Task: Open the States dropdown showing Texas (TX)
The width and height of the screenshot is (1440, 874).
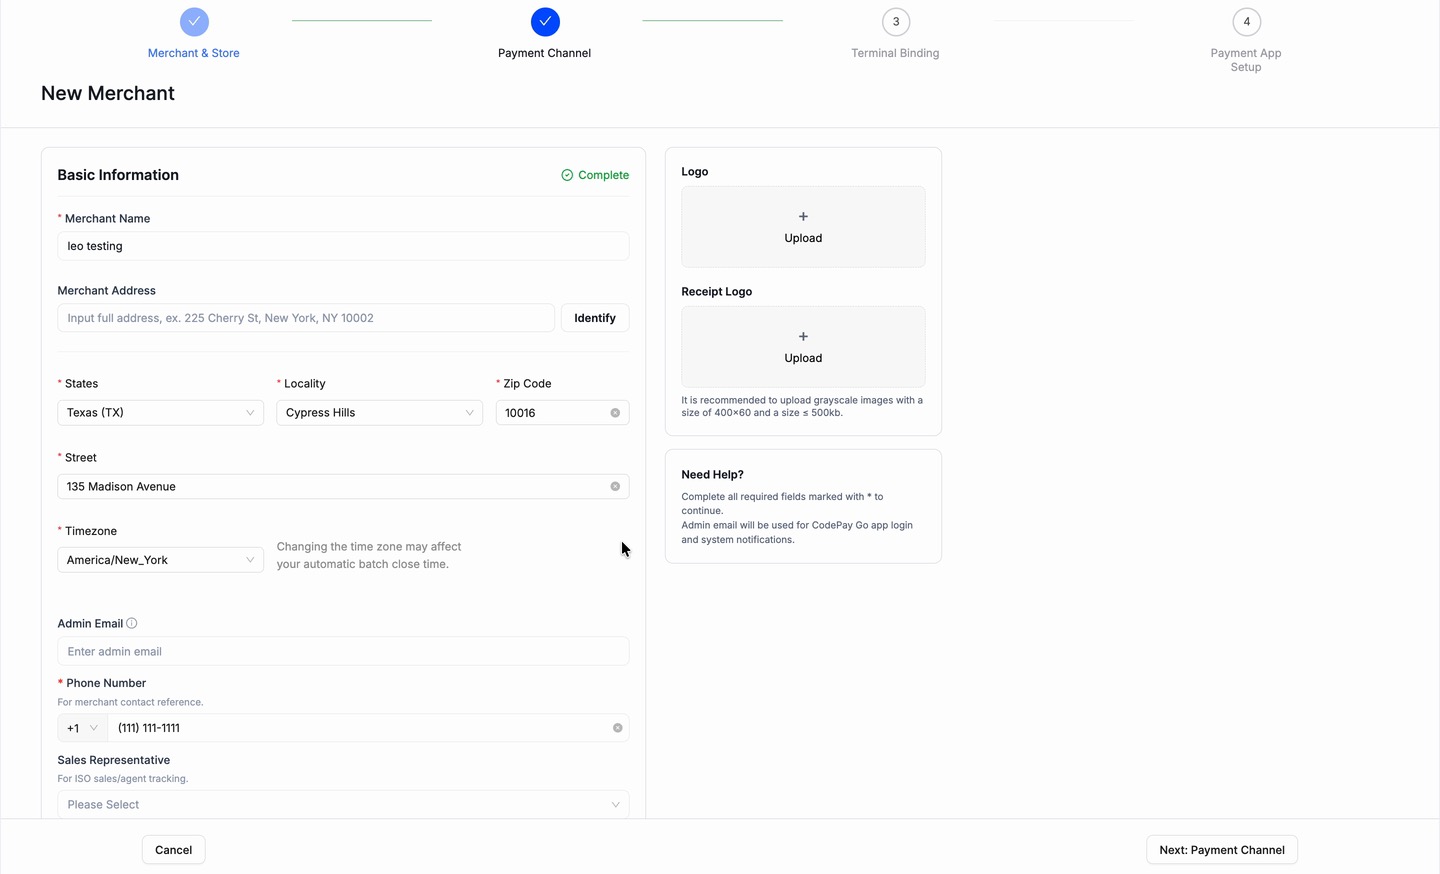Action: click(x=161, y=413)
